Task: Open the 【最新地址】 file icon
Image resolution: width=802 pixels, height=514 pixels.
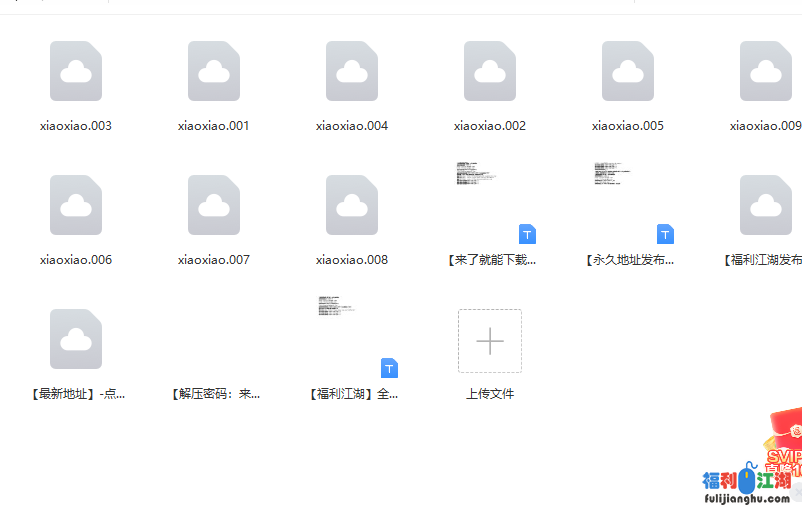Action: coord(76,339)
